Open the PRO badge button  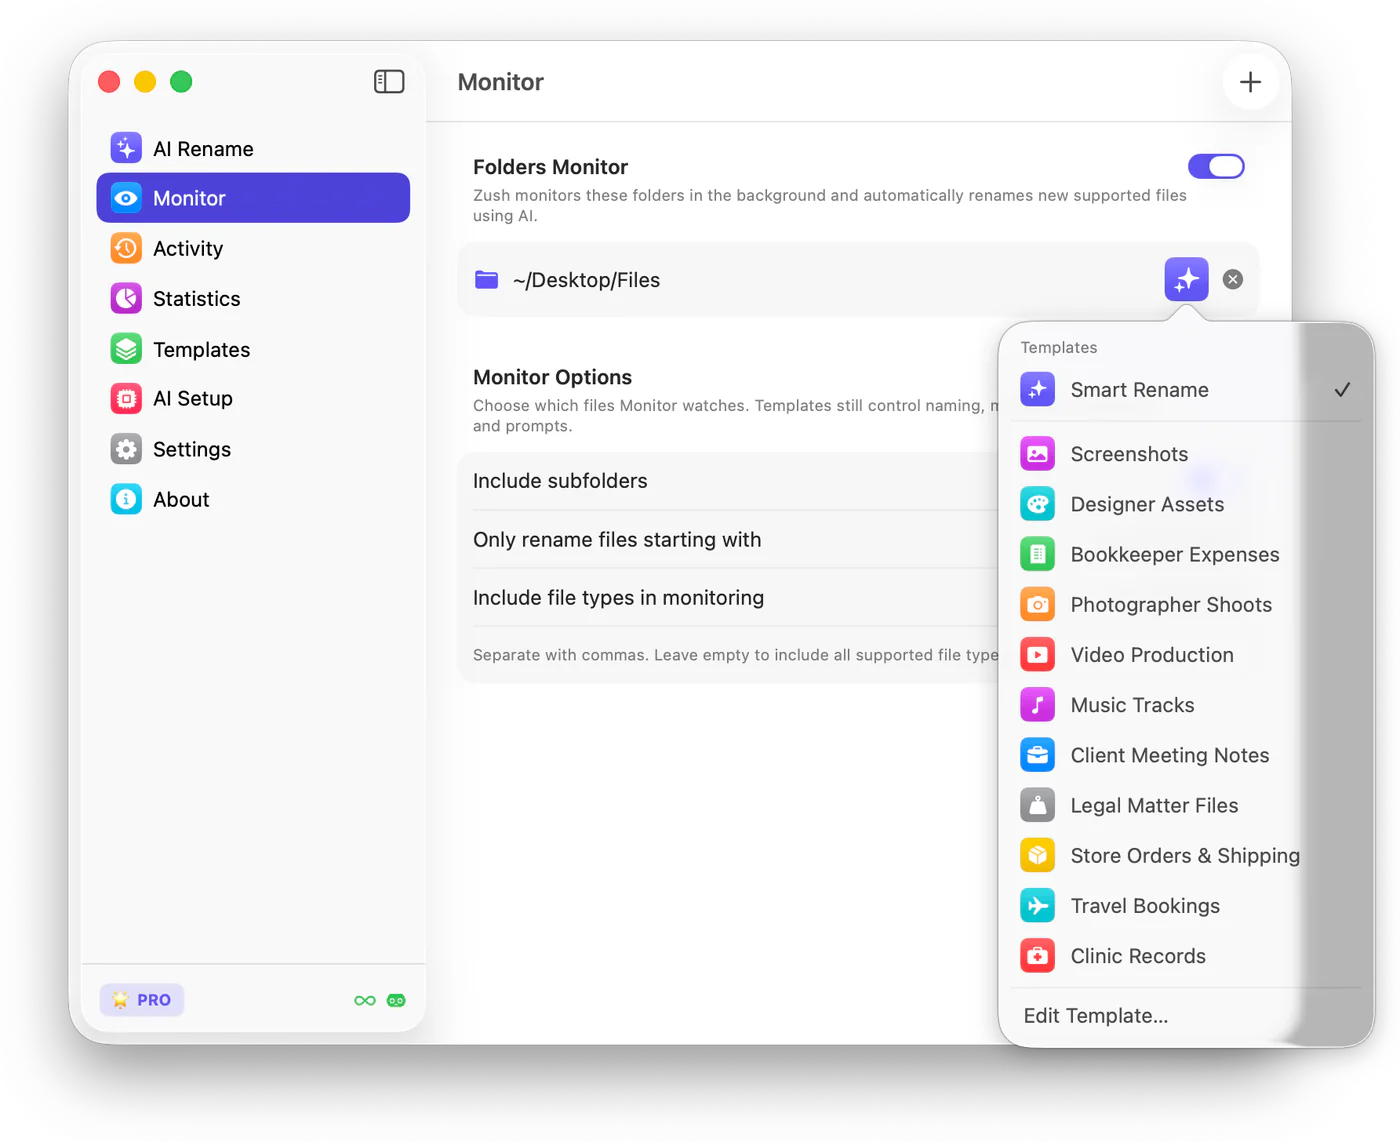tap(142, 1000)
